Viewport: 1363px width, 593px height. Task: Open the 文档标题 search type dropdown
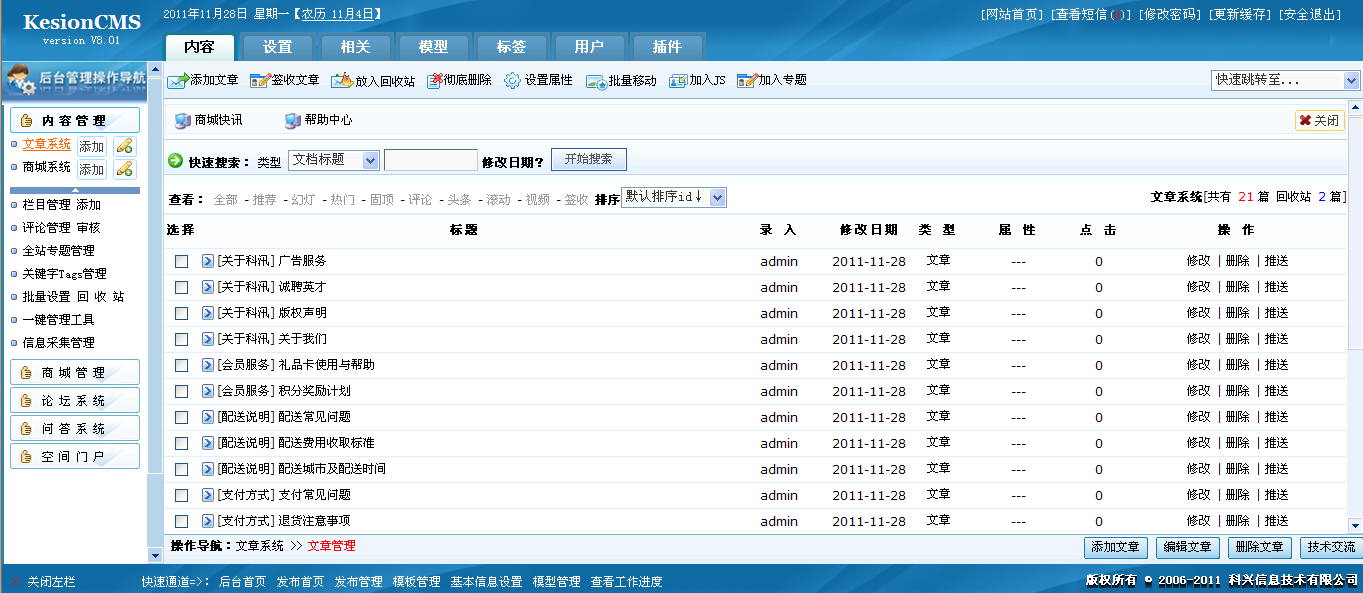333,159
